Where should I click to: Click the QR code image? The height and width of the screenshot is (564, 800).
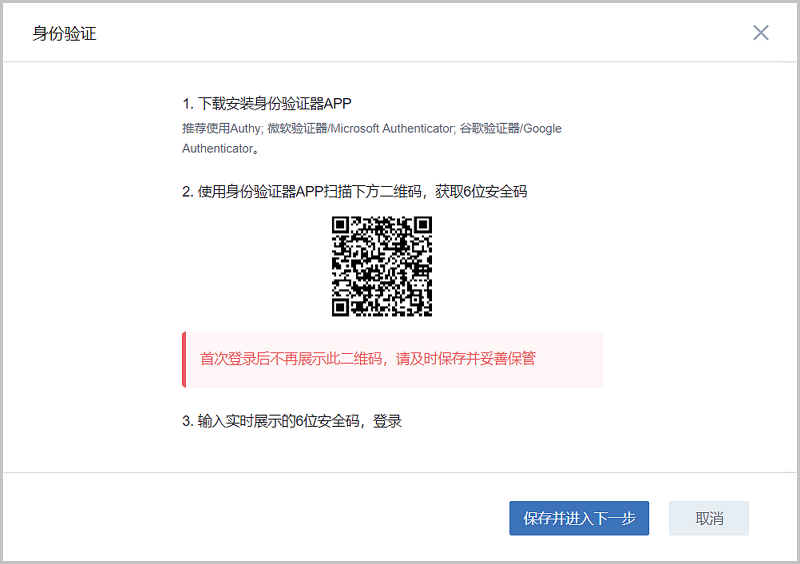point(382,266)
